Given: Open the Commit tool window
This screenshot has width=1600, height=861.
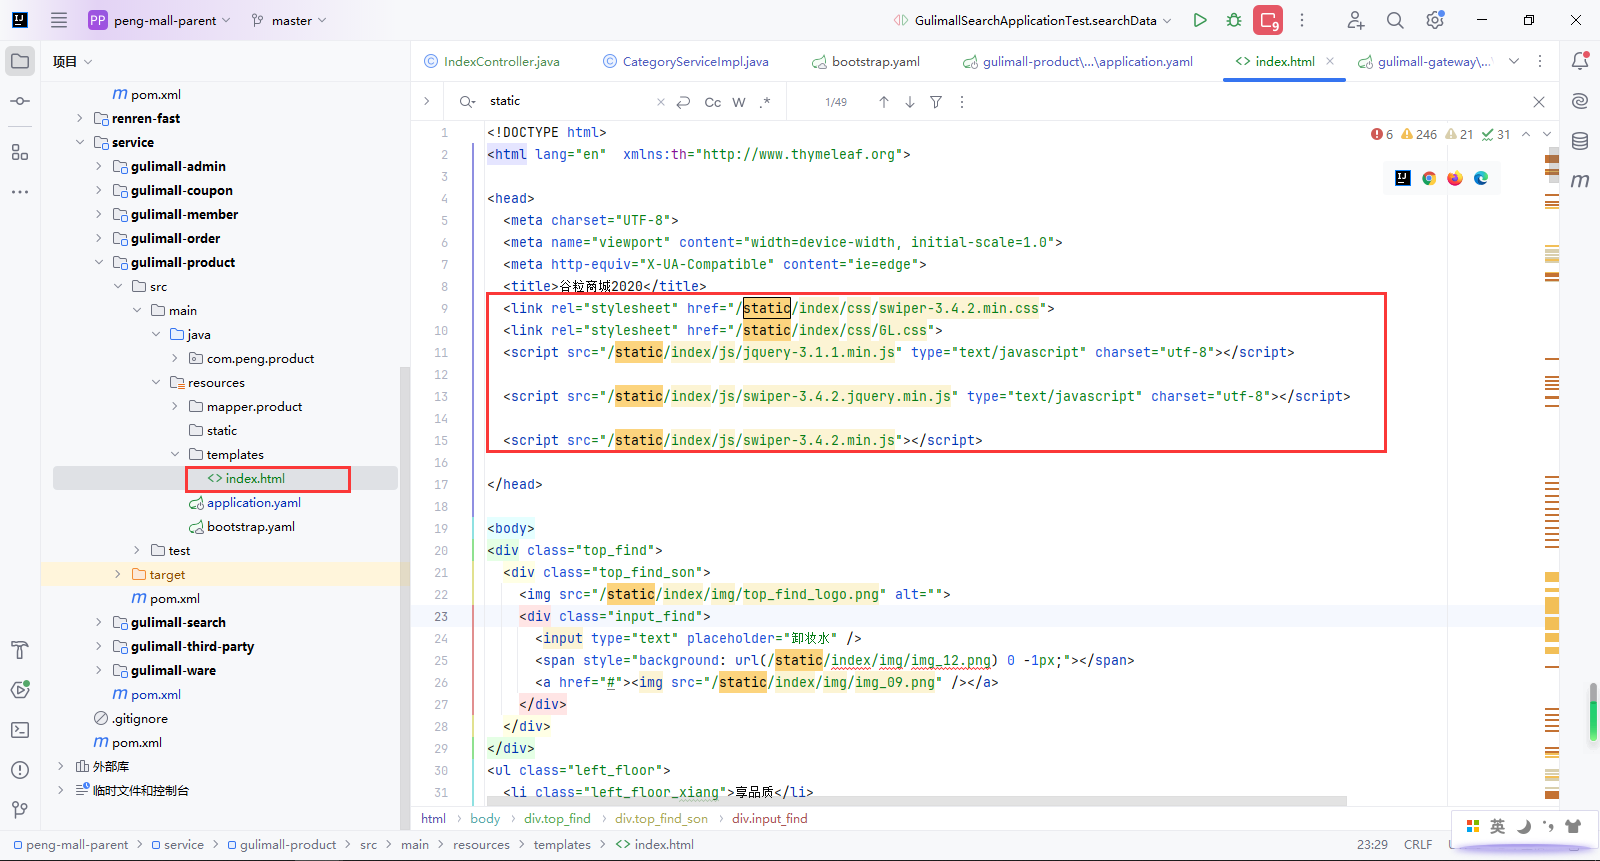Looking at the screenshot, I should (x=20, y=101).
